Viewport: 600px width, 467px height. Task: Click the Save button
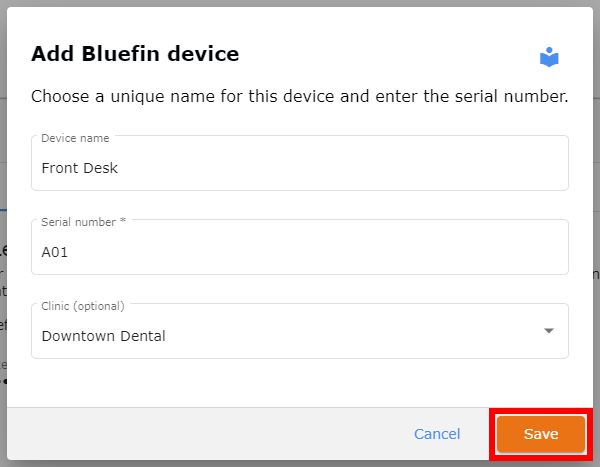541,434
